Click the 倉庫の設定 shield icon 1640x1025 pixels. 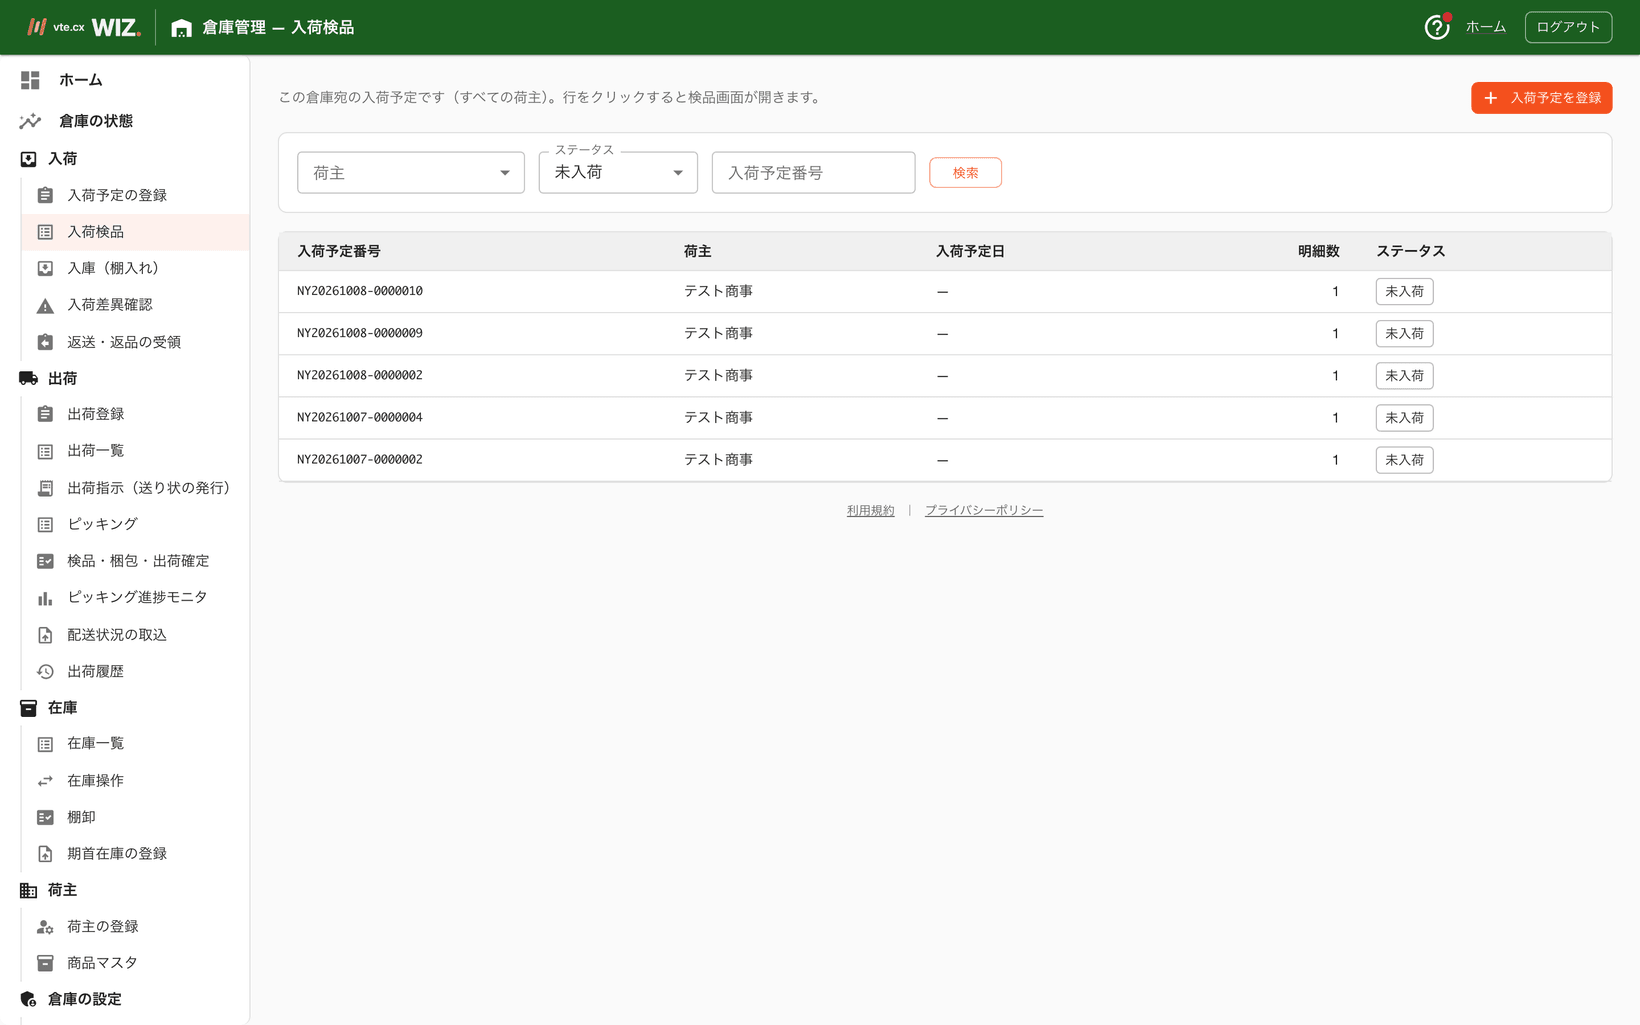(x=28, y=999)
